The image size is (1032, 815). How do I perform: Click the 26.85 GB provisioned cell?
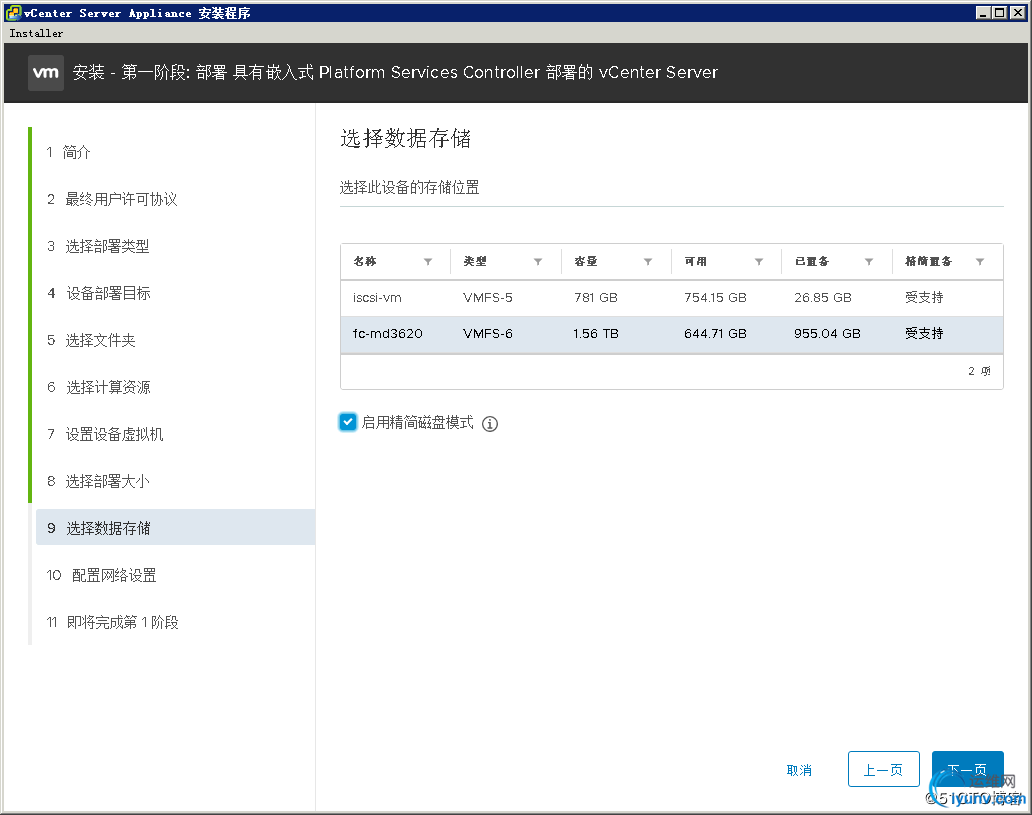pos(823,298)
